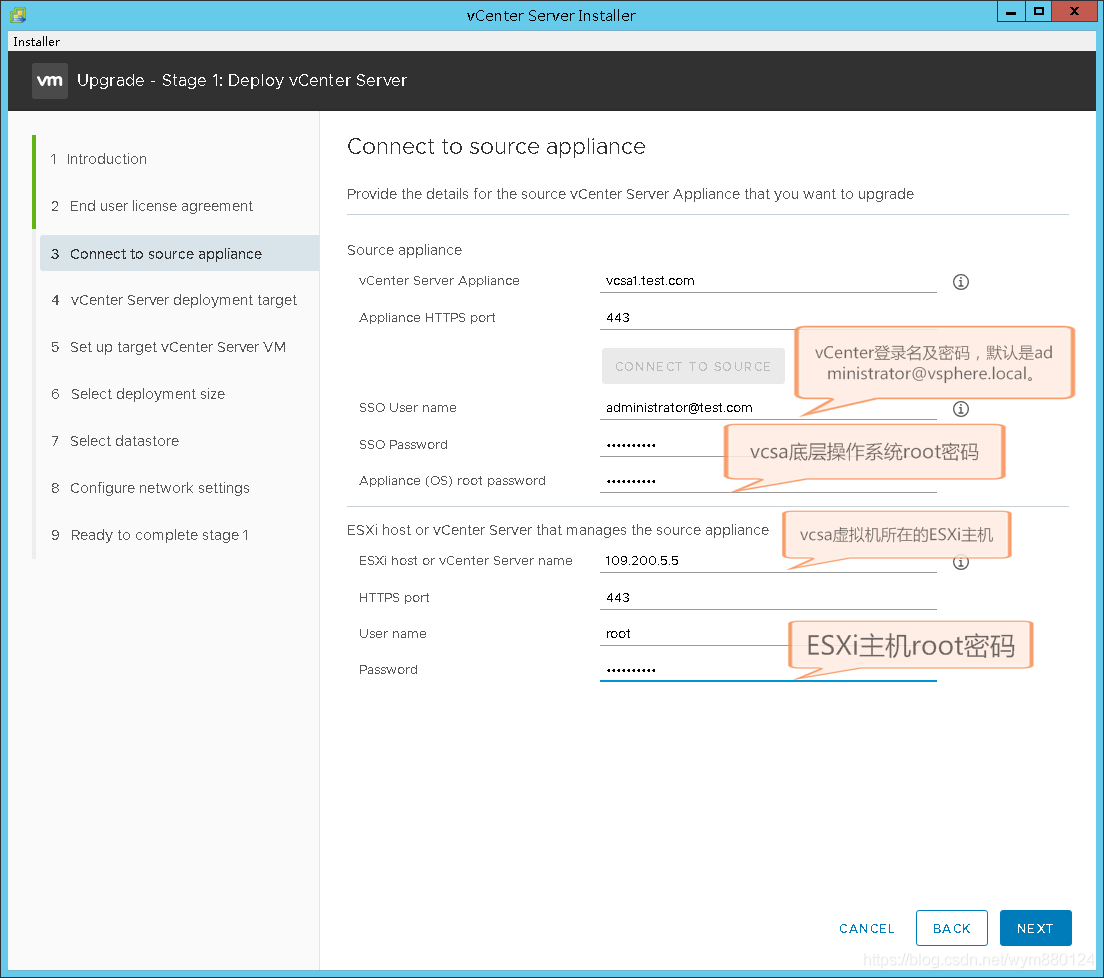Click the info icon next to ESXi host name

tap(961, 562)
